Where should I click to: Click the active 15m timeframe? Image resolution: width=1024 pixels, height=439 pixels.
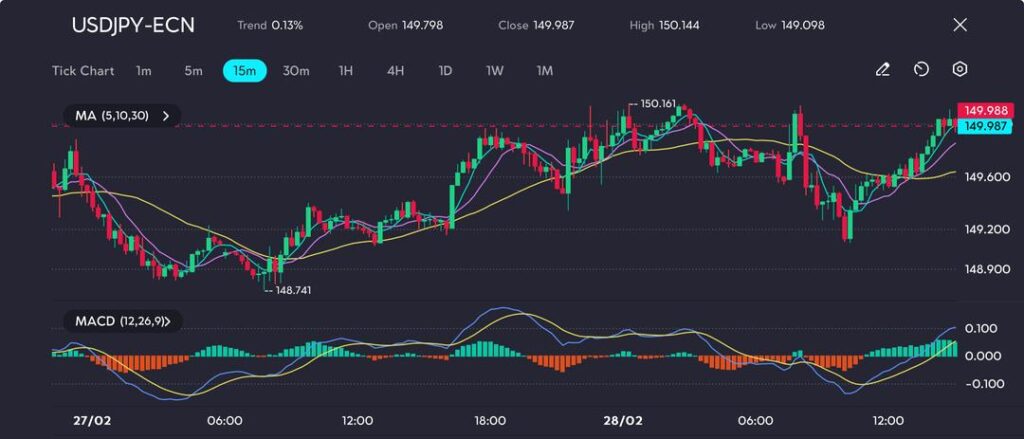244,71
